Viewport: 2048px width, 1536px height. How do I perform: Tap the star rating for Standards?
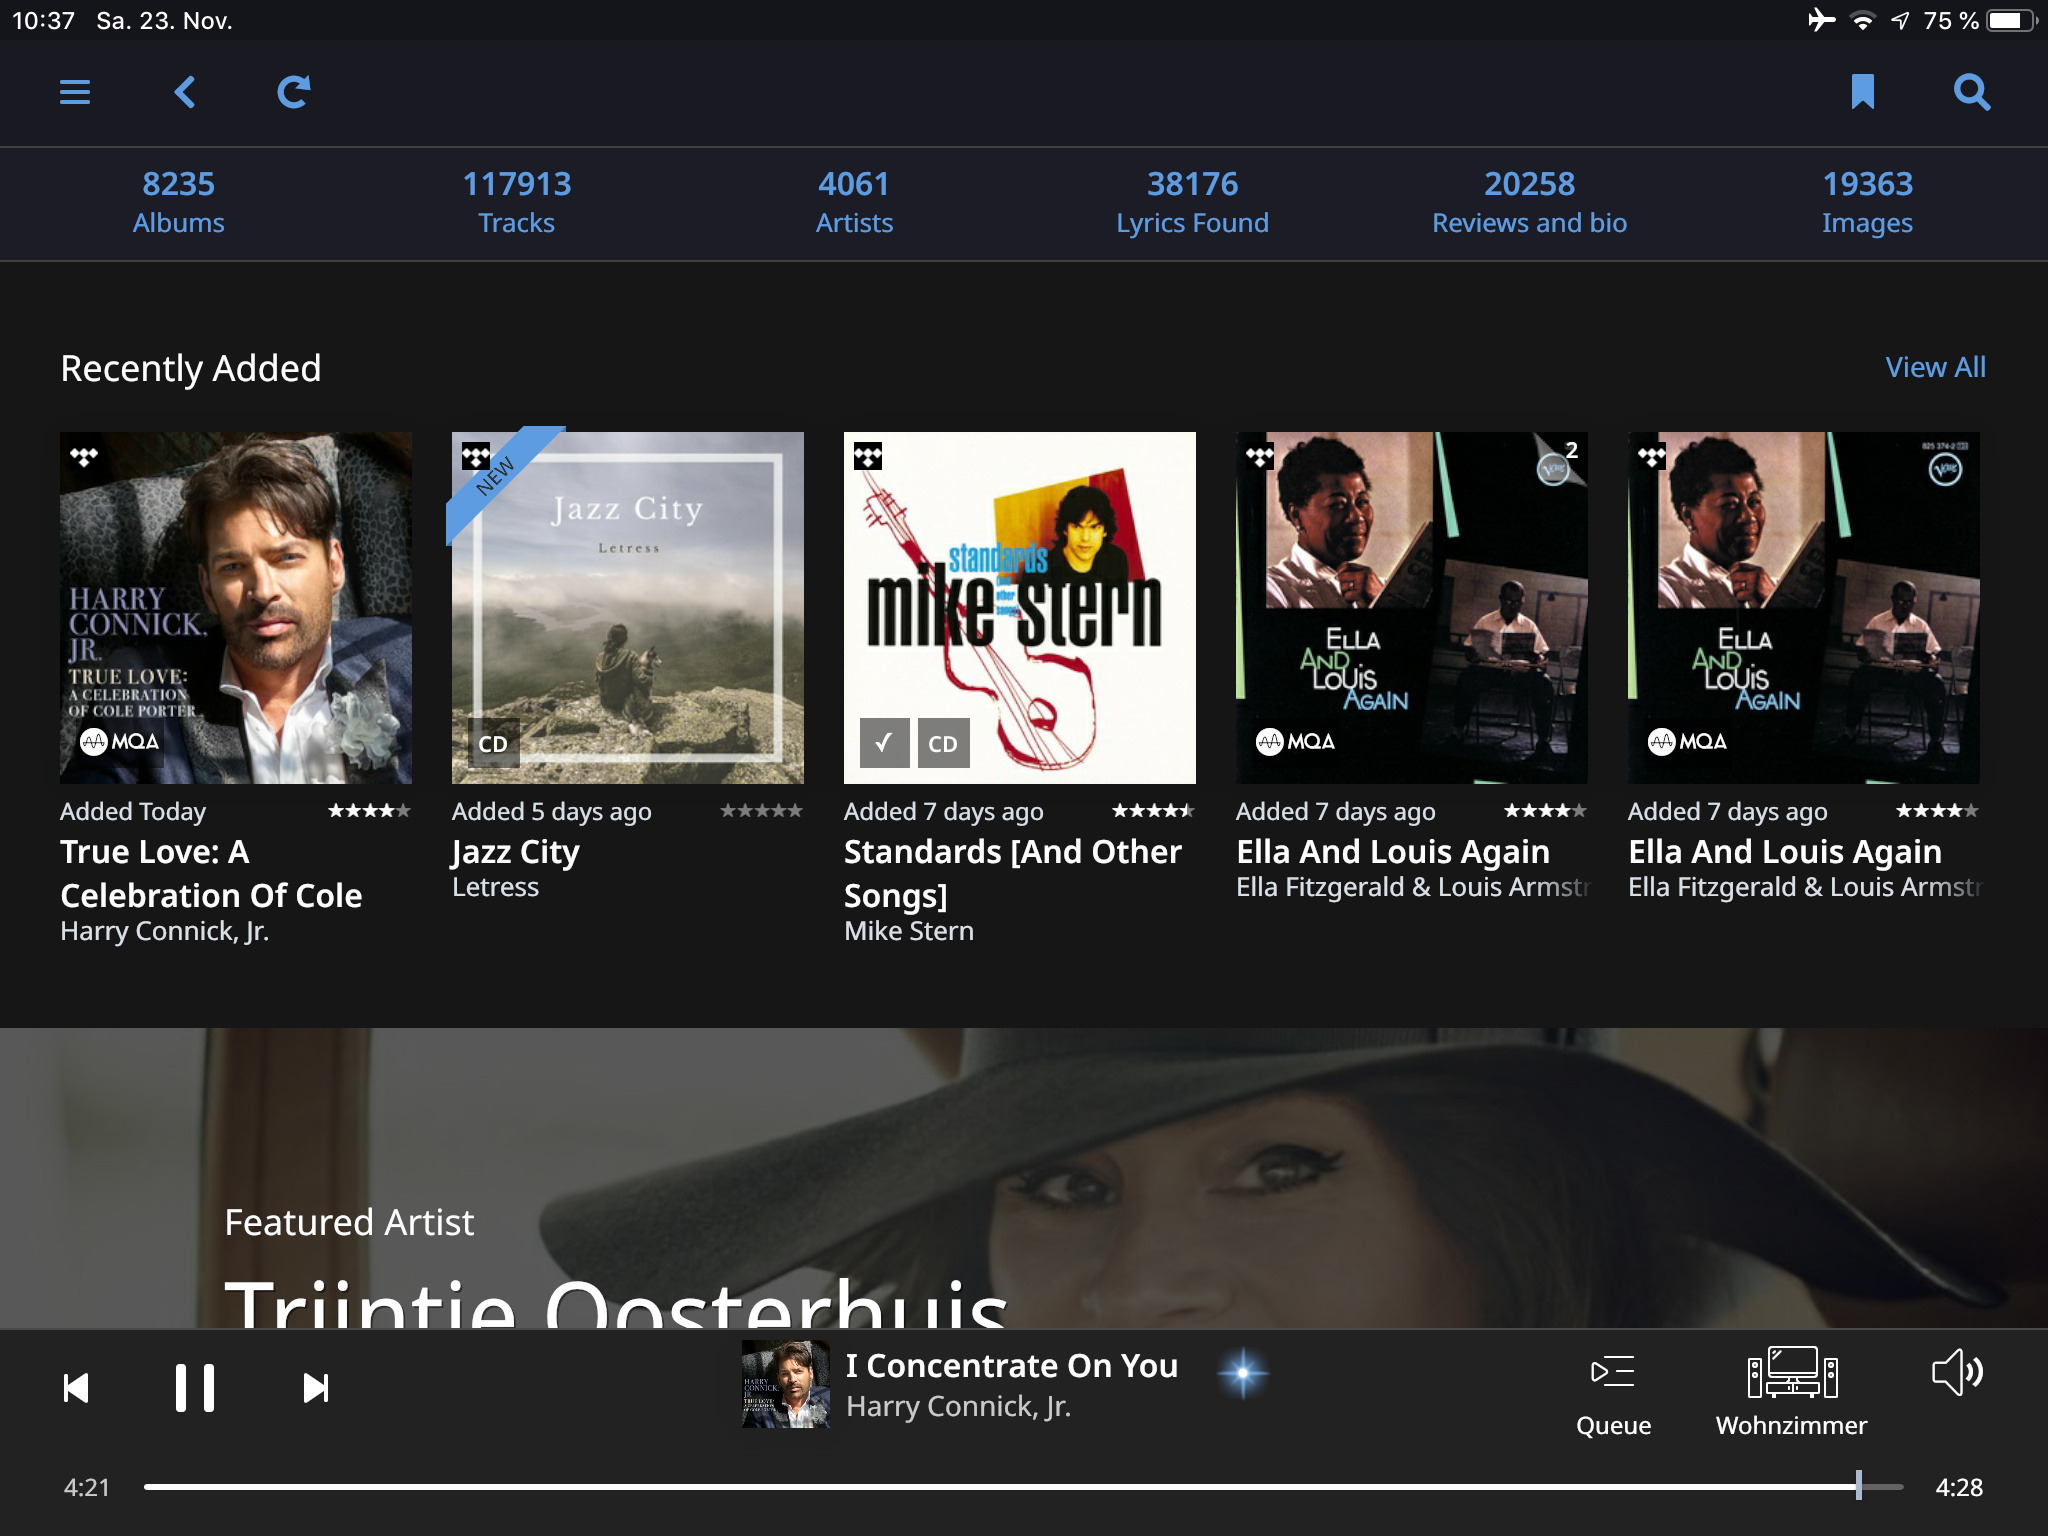pyautogui.click(x=1154, y=811)
